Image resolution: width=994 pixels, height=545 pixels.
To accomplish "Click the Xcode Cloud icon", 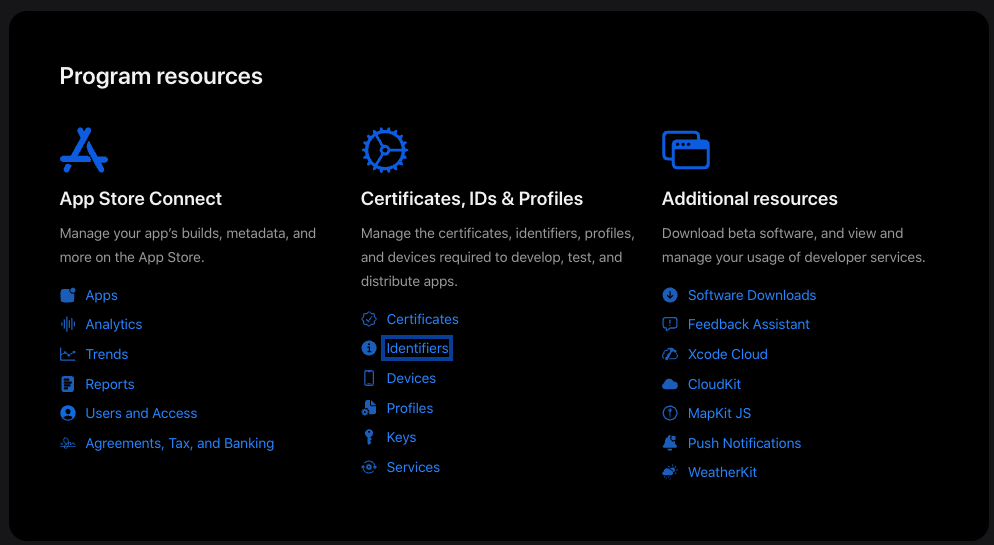I will click(x=670, y=354).
